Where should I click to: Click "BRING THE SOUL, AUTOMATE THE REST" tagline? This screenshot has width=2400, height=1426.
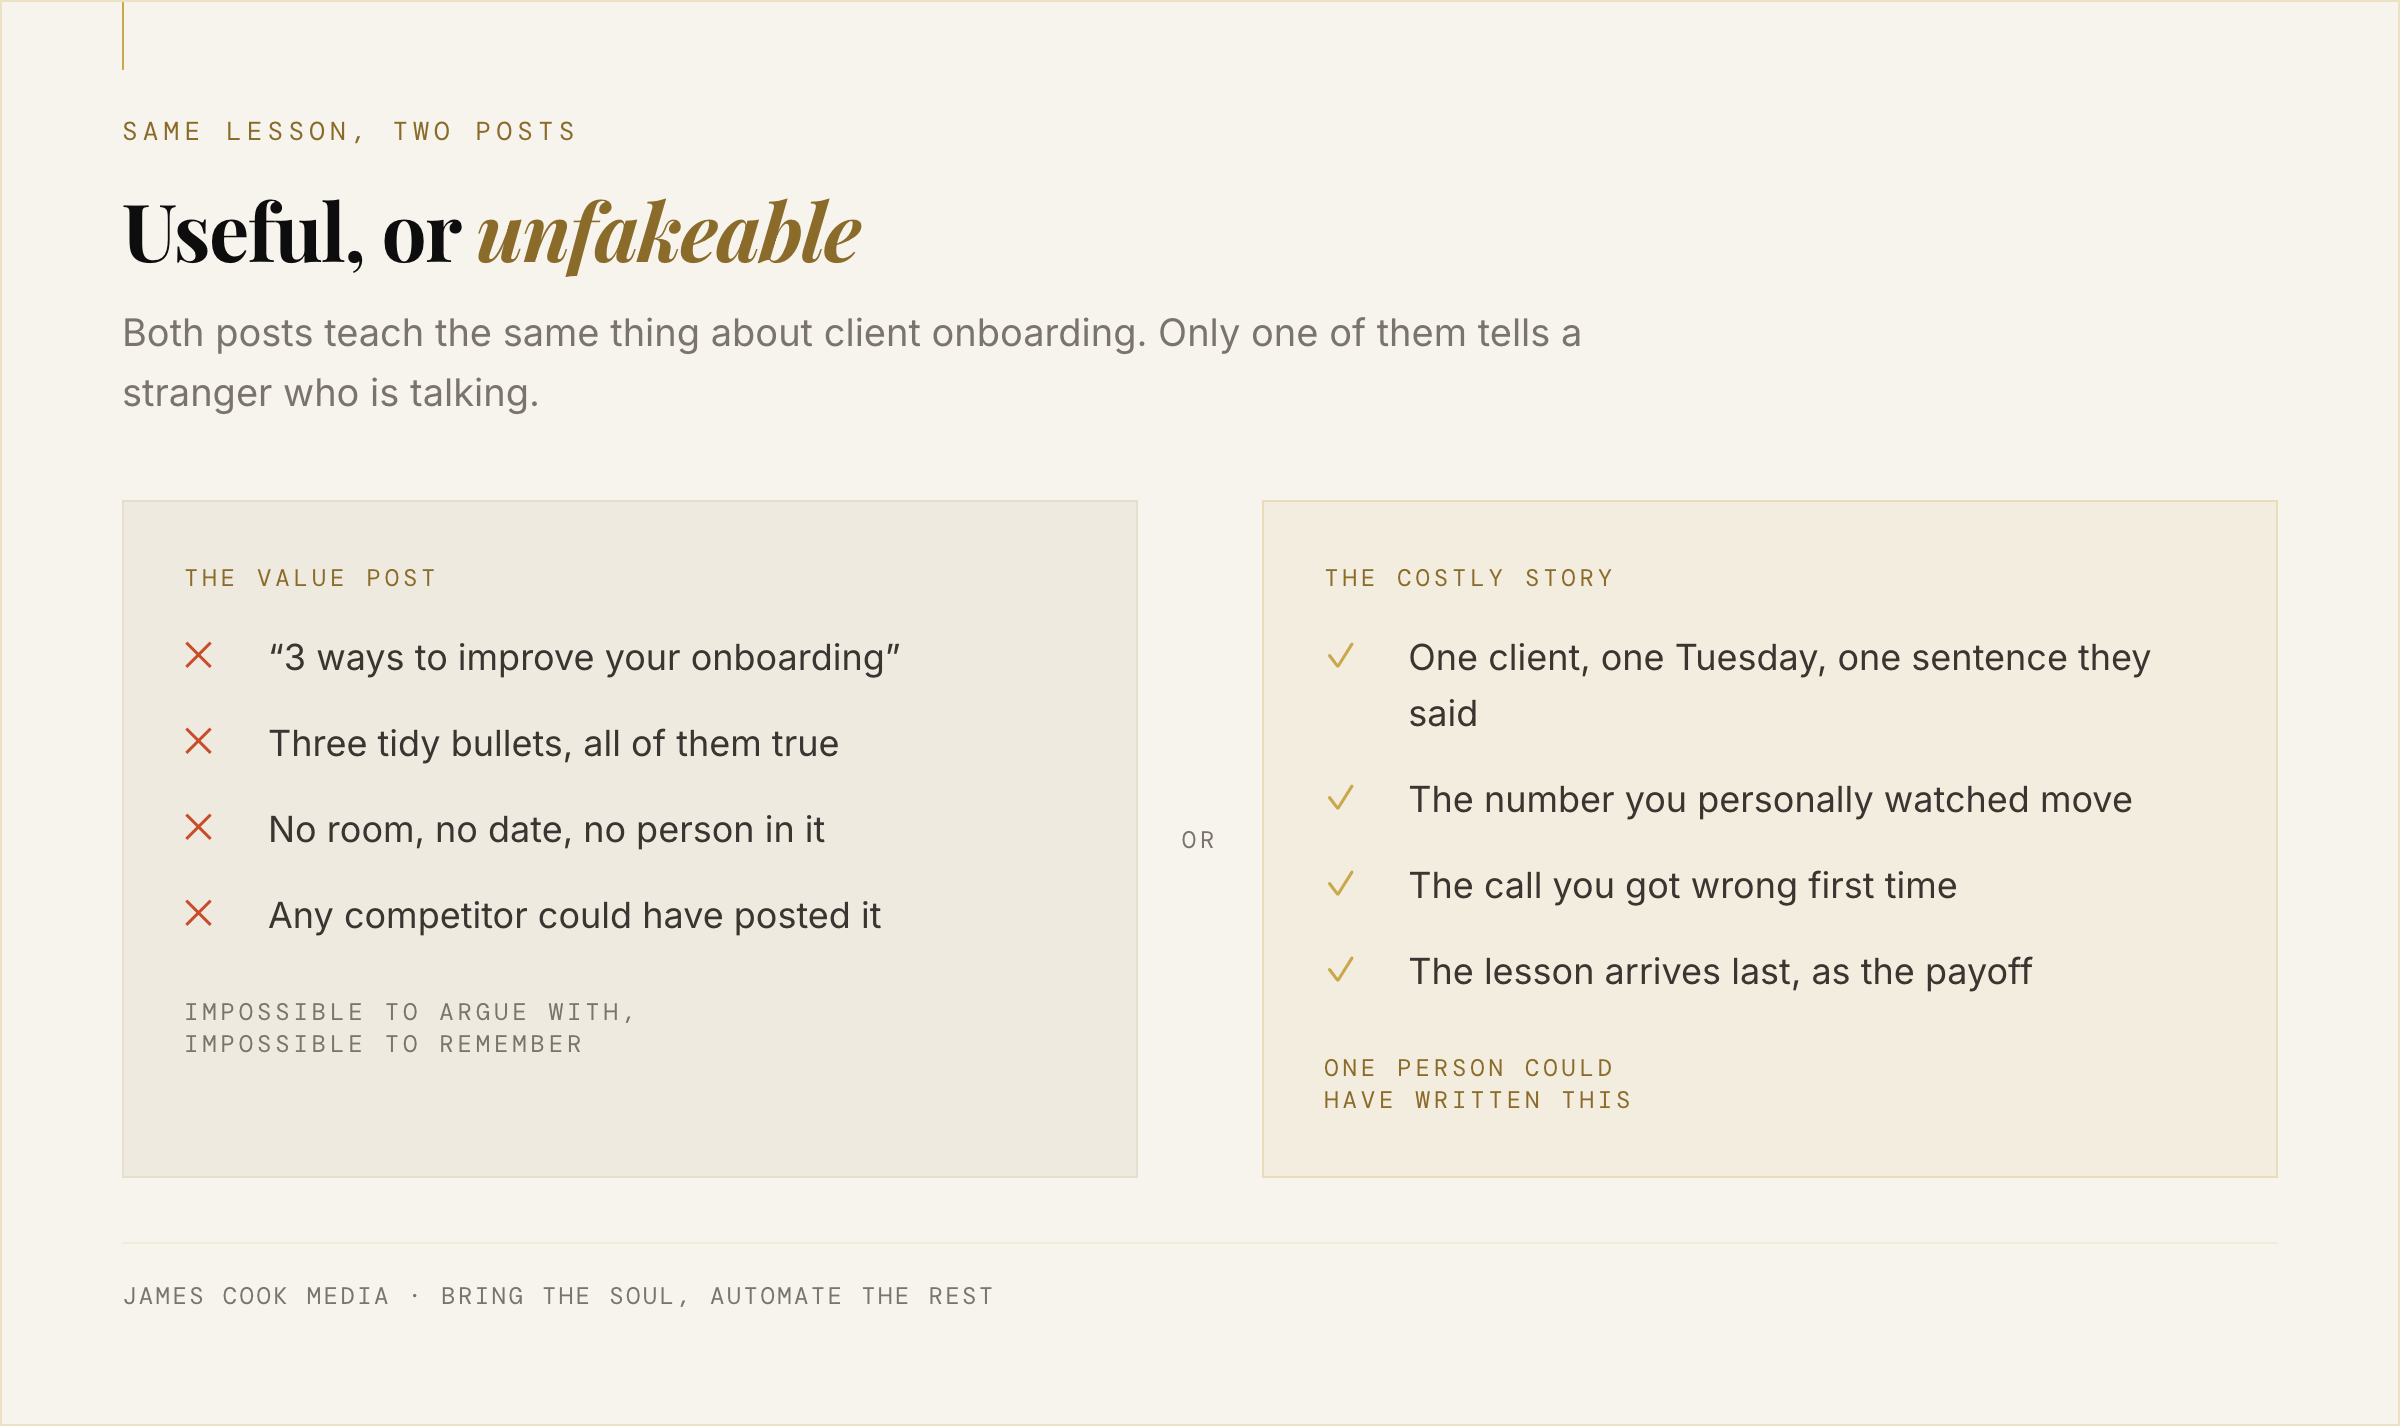(x=717, y=1296)
